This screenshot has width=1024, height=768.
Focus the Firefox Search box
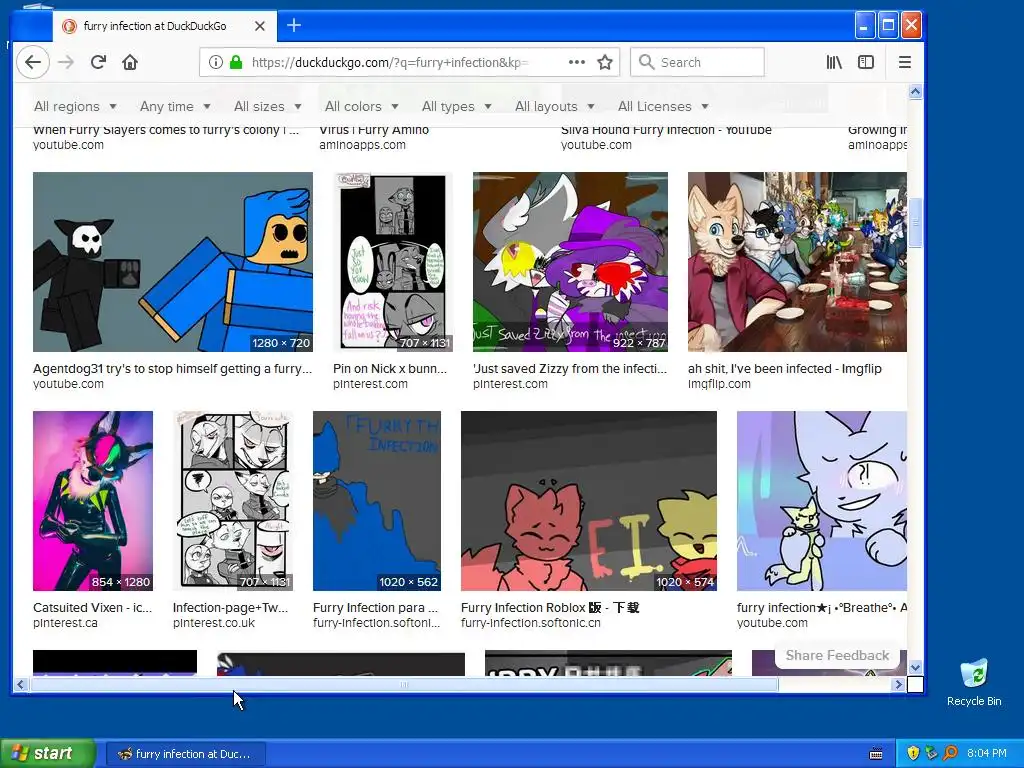(x=697, y=62)
